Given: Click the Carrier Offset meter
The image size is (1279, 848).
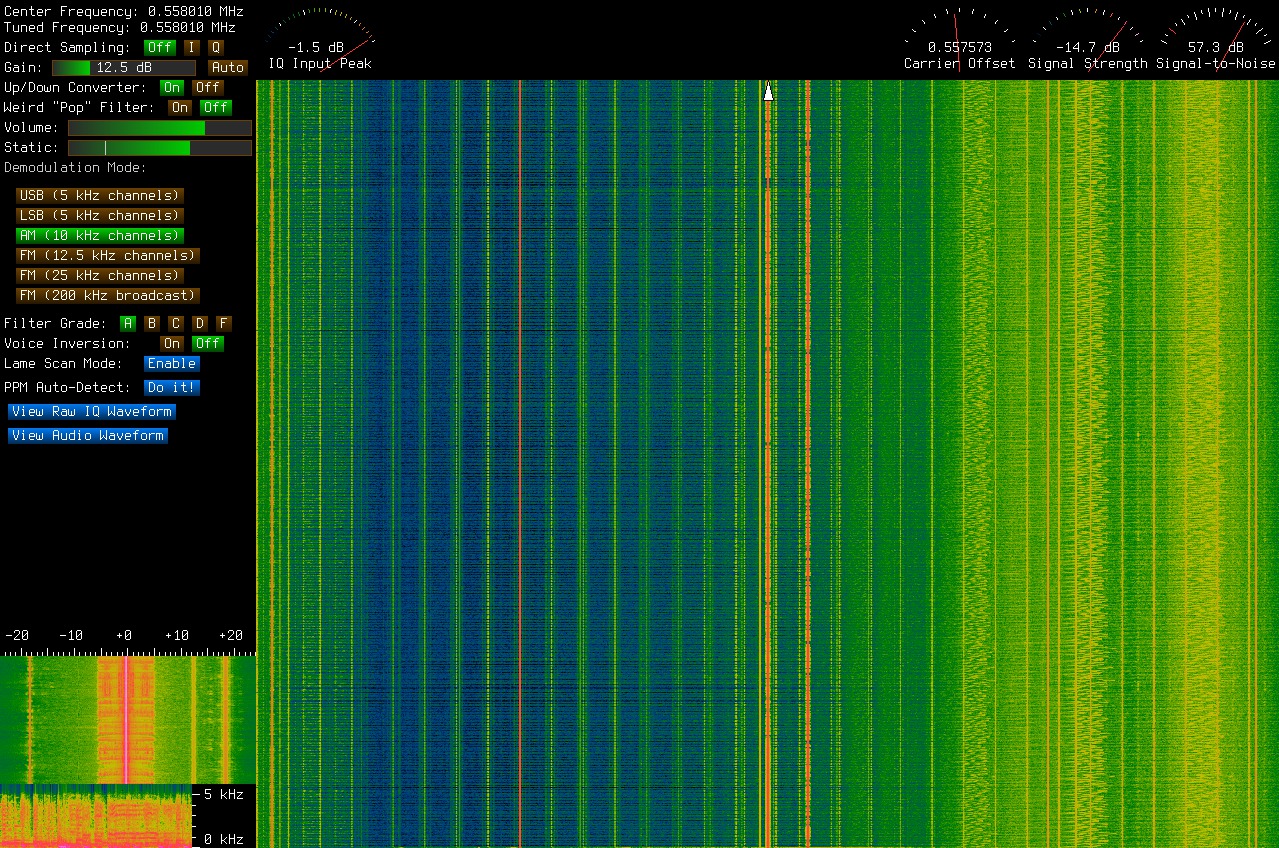Looking at the screenshot, I should tap(959, 38).
